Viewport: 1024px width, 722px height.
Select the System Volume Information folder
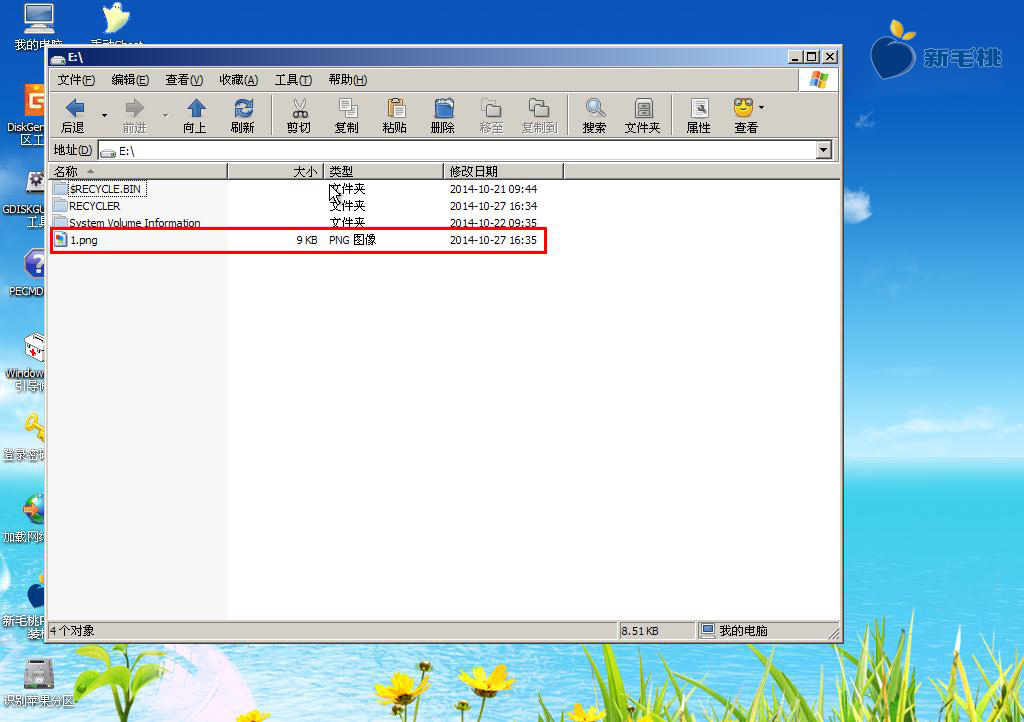pos(135,223)
